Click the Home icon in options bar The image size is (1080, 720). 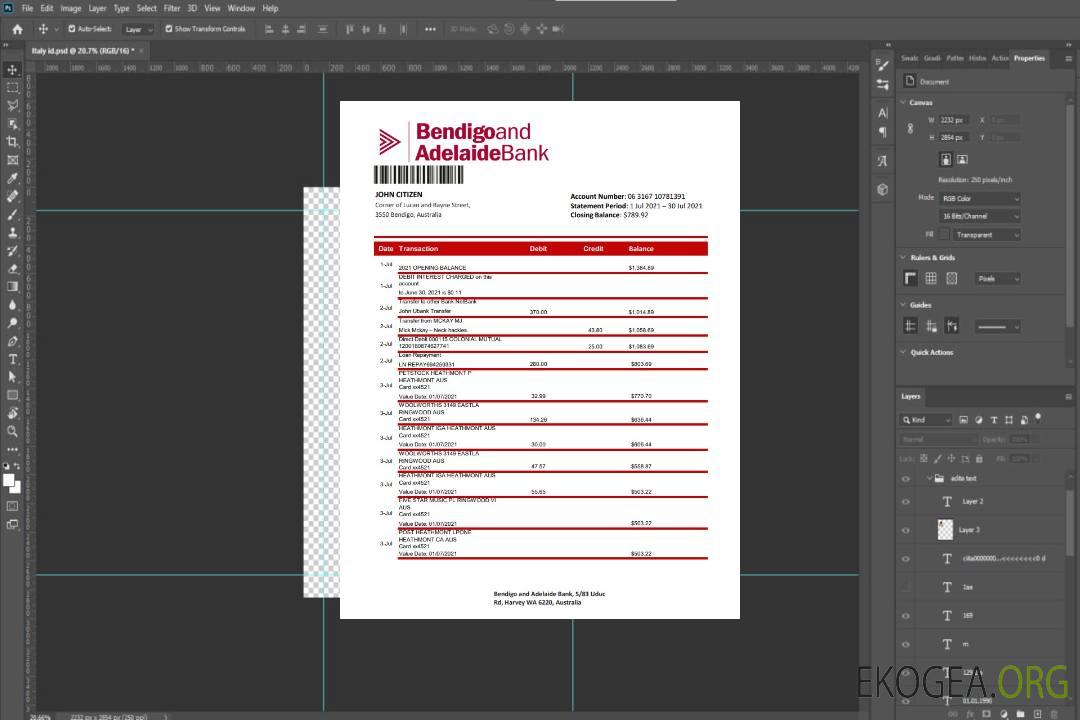click(17, 29)
